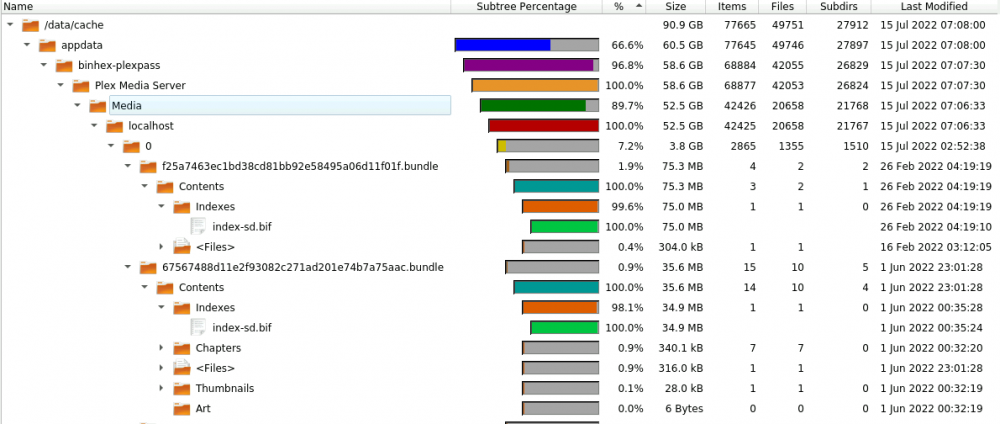Click the Thumbnails folder icon
Image resolution: width=1000 pixels, height=424 pixels.
[x=182, y=388]
